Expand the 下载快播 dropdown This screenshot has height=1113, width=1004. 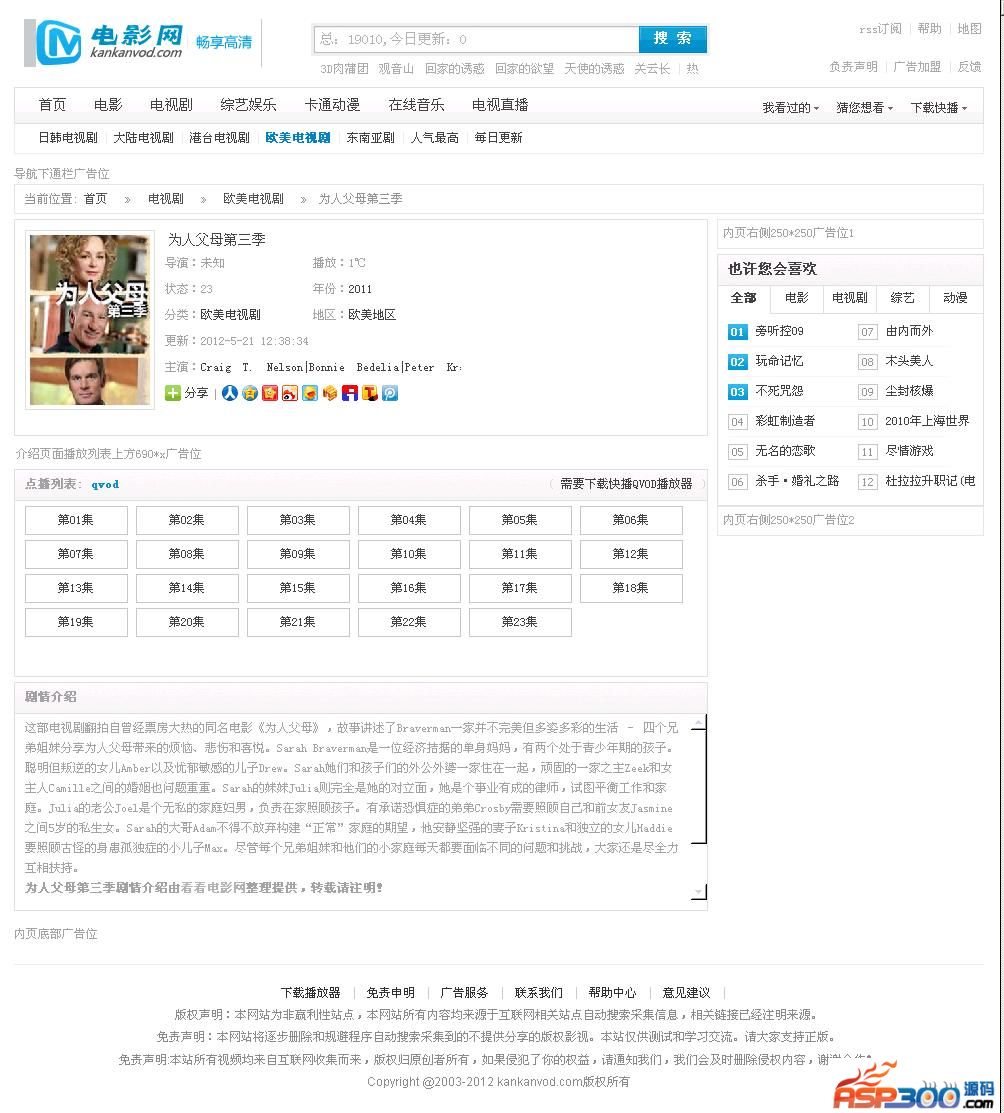point(939,108)
